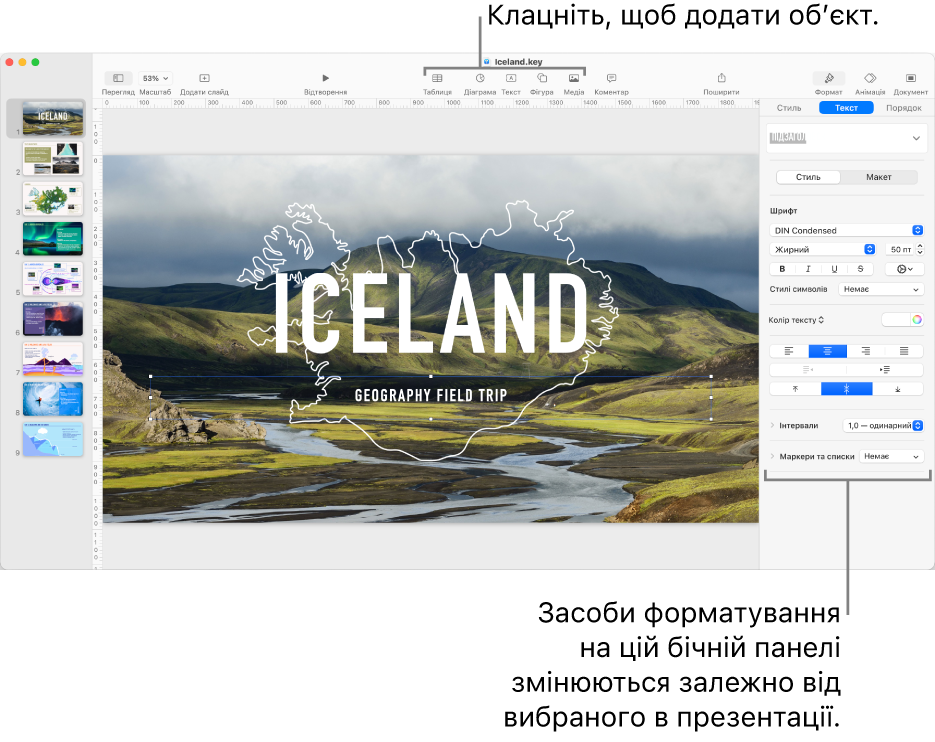Open the Анімація inspector
Screen dimensions: 935x742
870,78
